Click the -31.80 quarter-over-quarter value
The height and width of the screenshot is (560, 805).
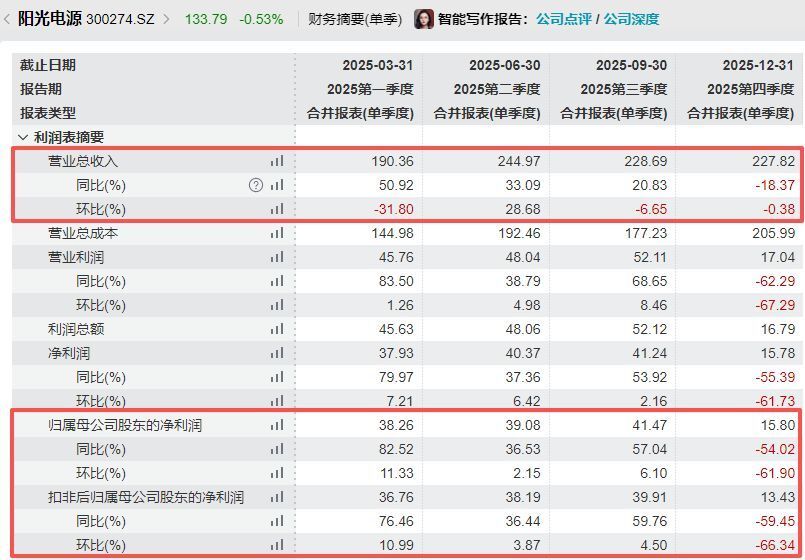tap(394, 209)
